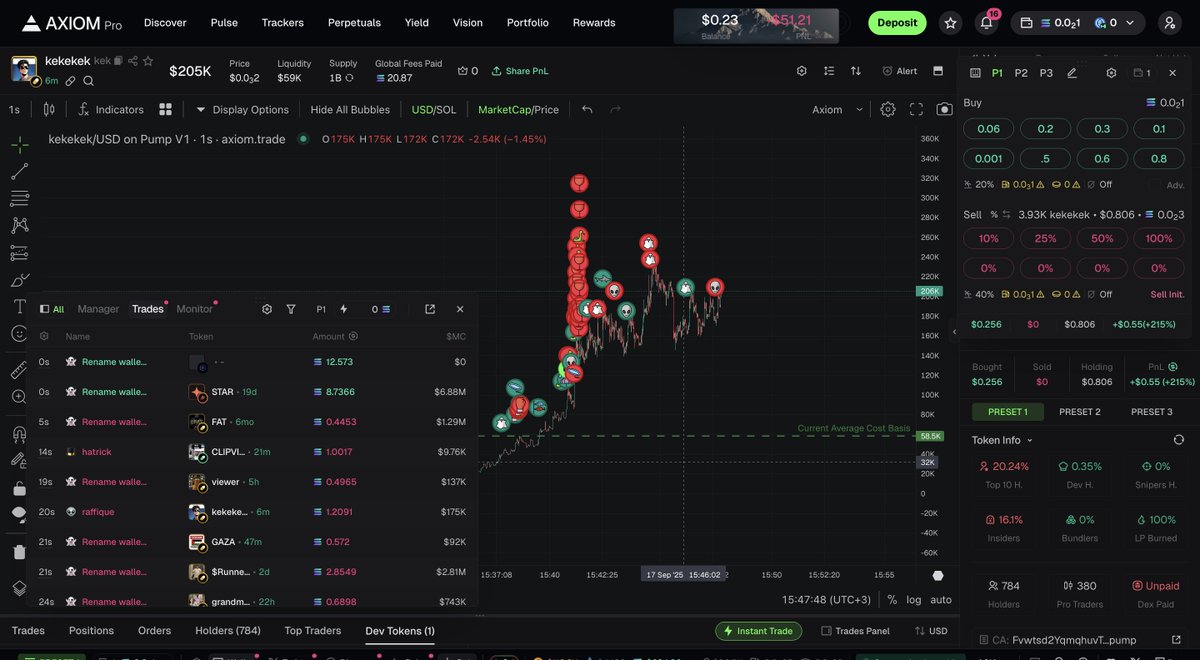
Task: Enter fullscreen chart mode
Action: click(916, 109)
